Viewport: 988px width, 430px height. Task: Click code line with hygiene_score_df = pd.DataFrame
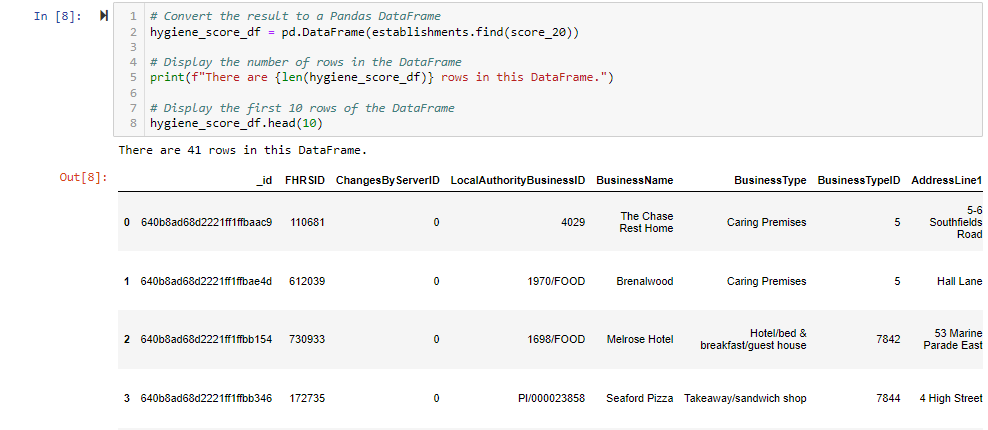point(364,32)
